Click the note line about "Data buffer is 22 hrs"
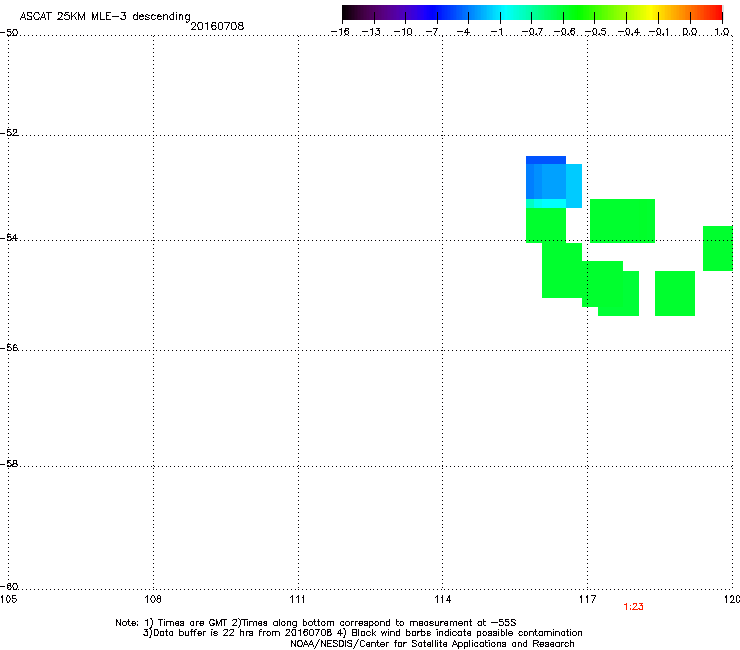The width and height of the screenshot is (740, 650). [x=362, y=633]
